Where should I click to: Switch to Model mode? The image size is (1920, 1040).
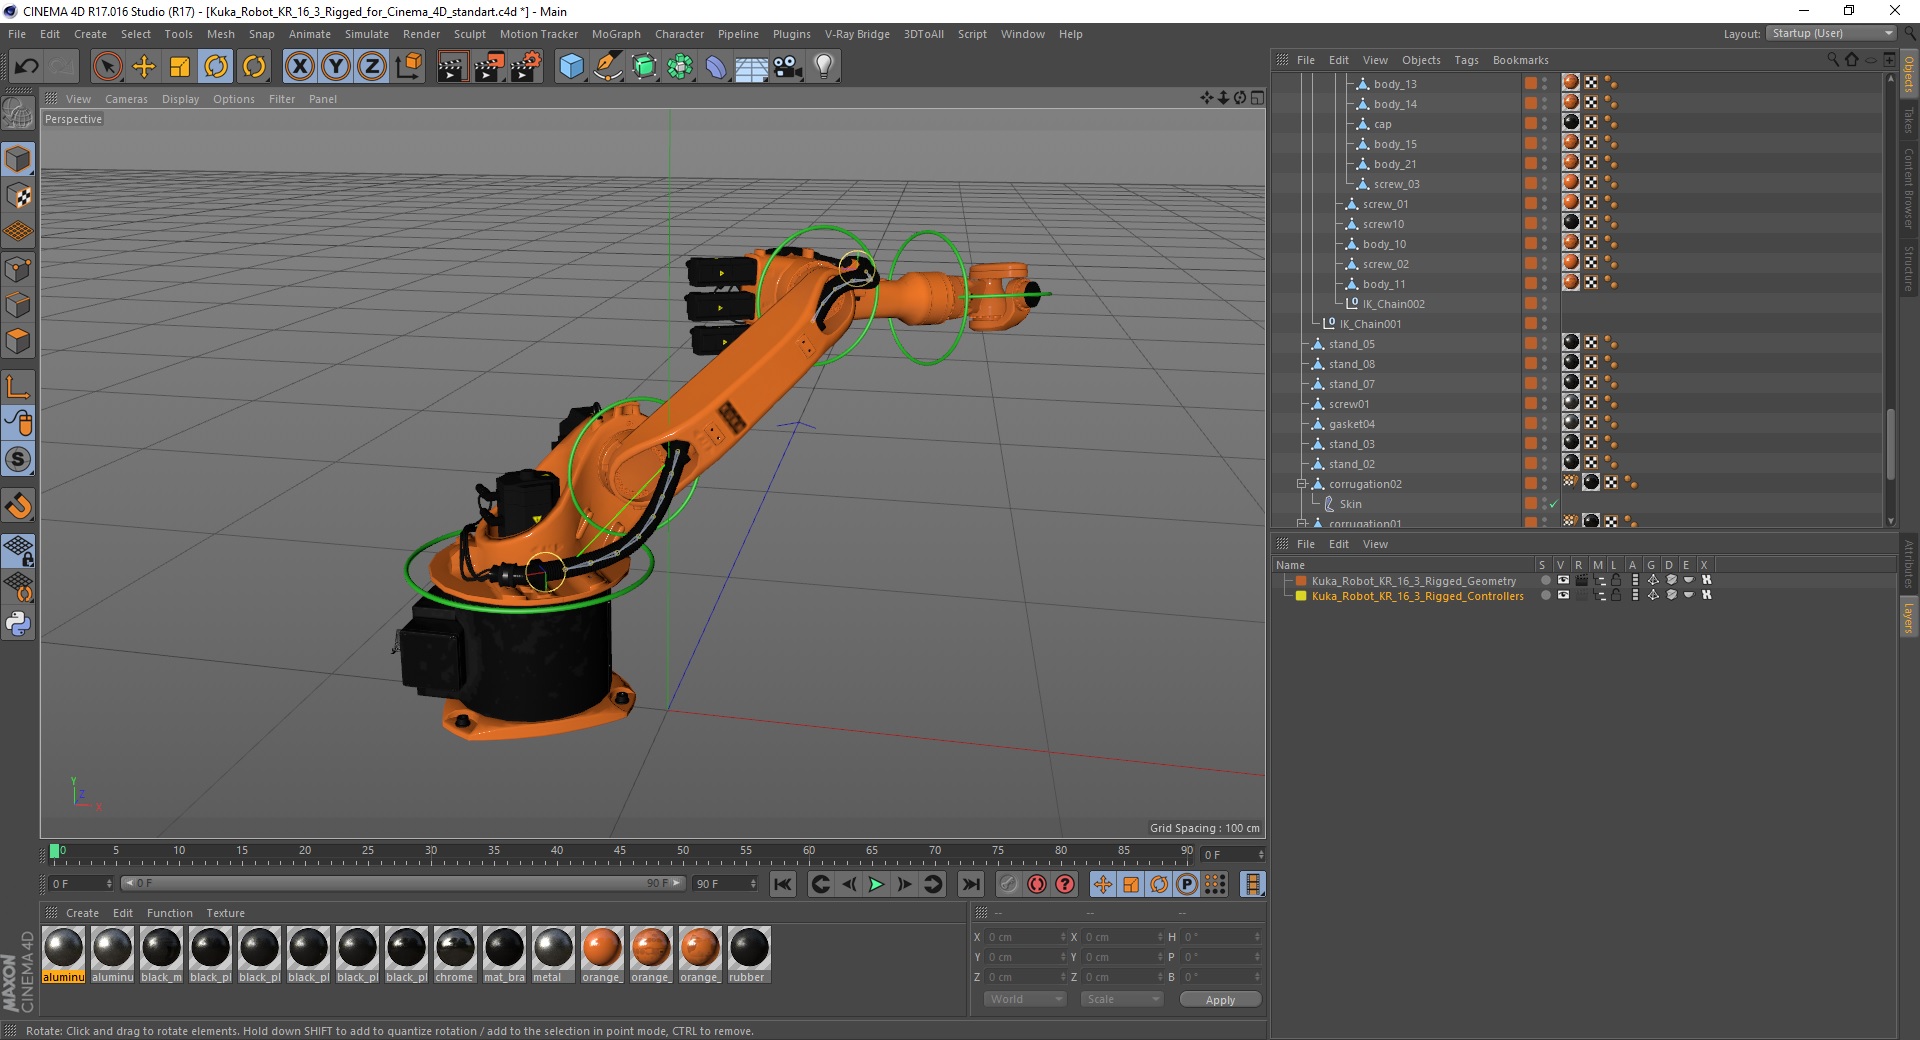18,159
